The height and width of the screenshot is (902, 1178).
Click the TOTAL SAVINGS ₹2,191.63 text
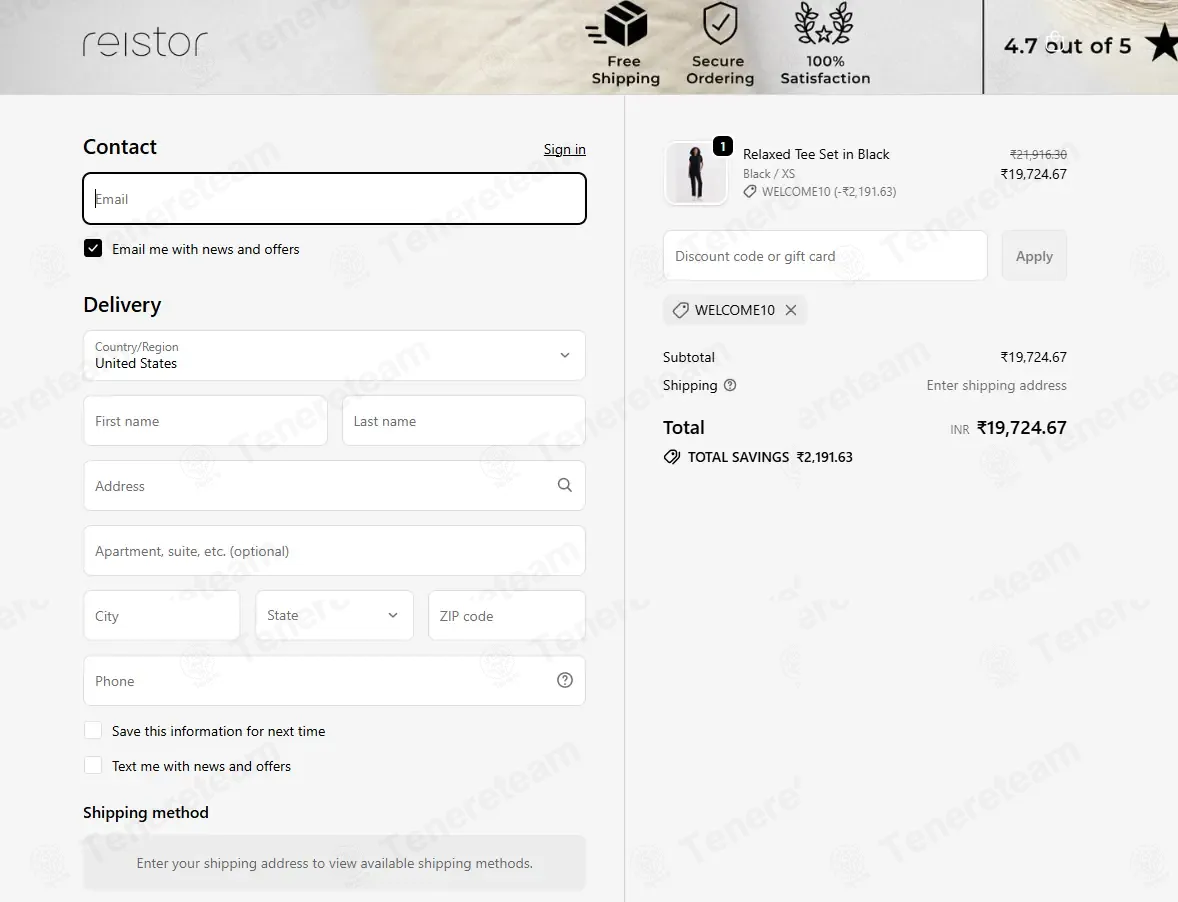770,457
